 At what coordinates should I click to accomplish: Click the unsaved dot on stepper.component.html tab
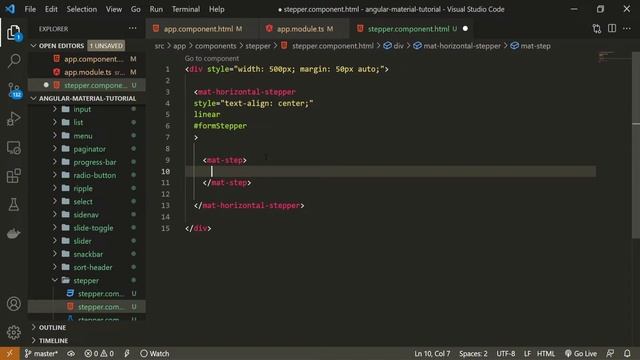[x=465, y=29]
